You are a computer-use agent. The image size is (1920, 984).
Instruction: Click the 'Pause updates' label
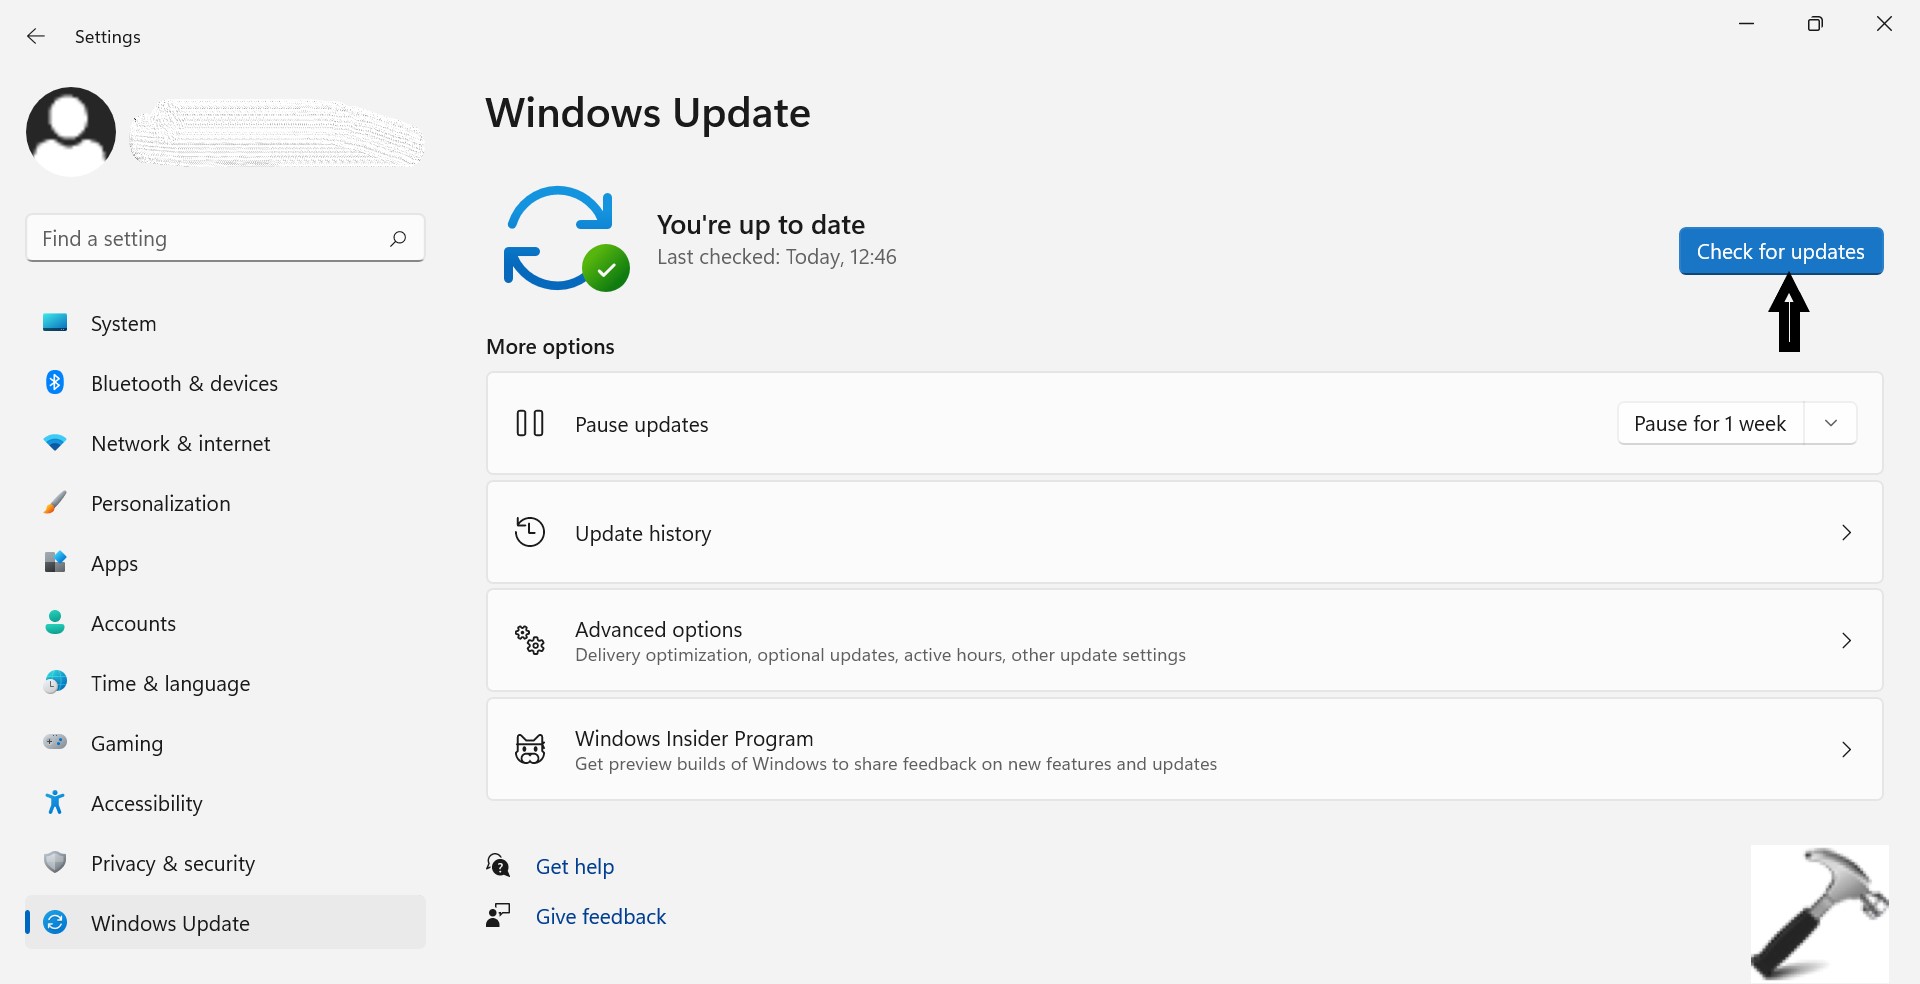click(x=642, y=425)
